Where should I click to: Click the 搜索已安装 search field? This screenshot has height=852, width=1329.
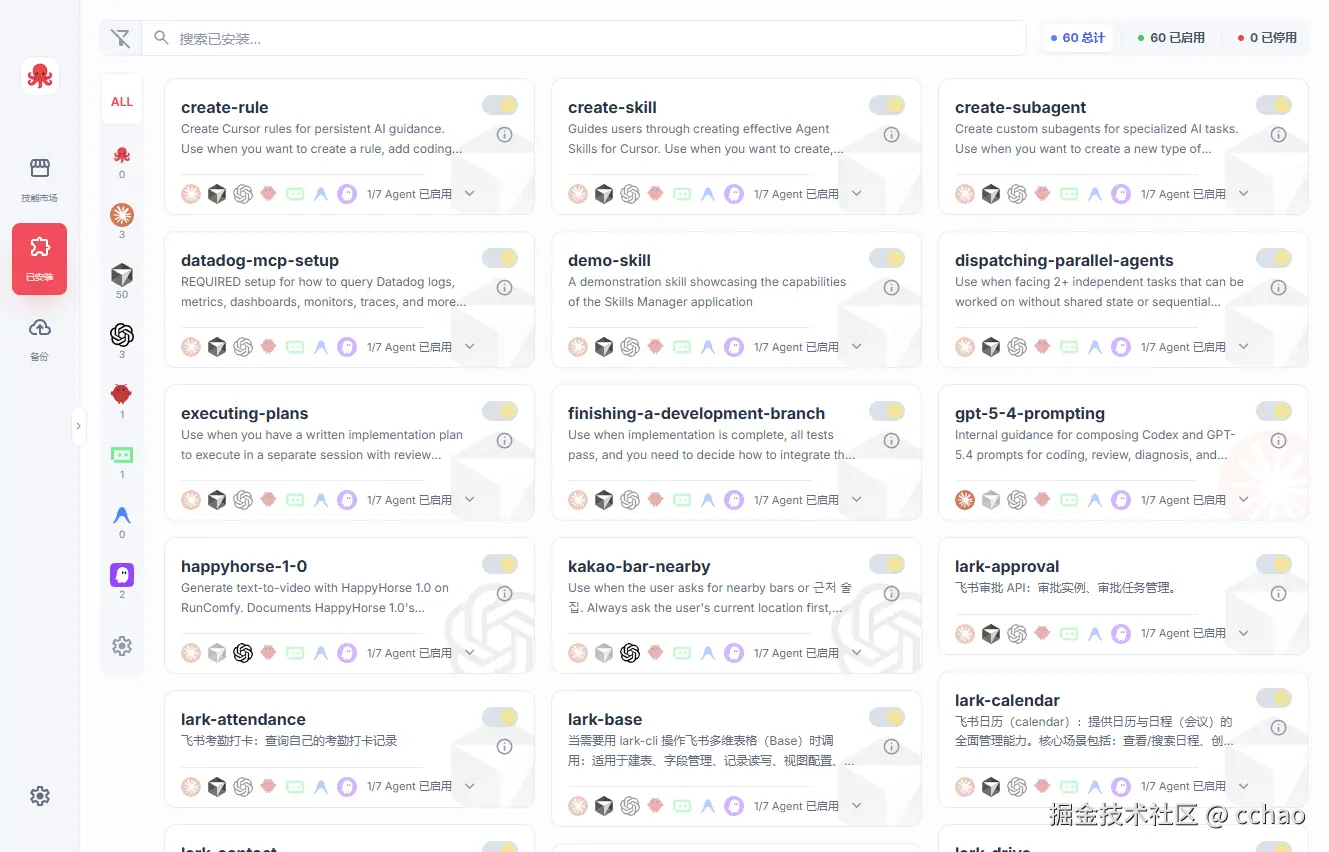click(x=584, y=39)
